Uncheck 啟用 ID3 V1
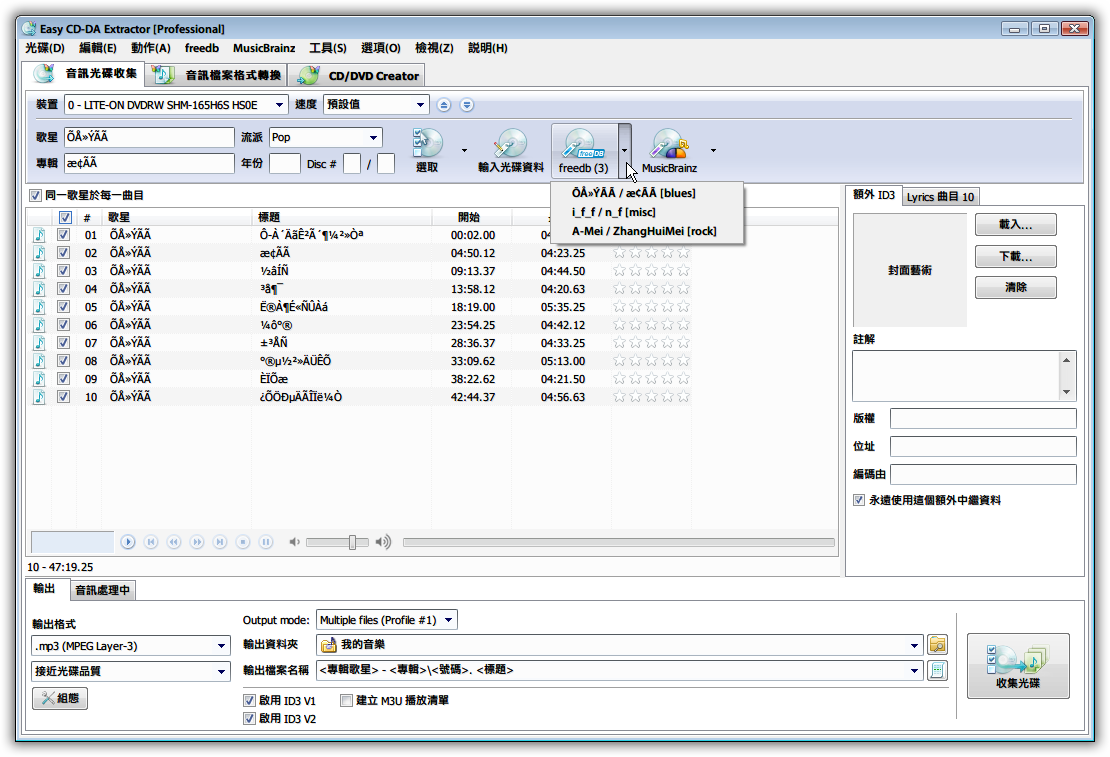 [x=249, y=700]
